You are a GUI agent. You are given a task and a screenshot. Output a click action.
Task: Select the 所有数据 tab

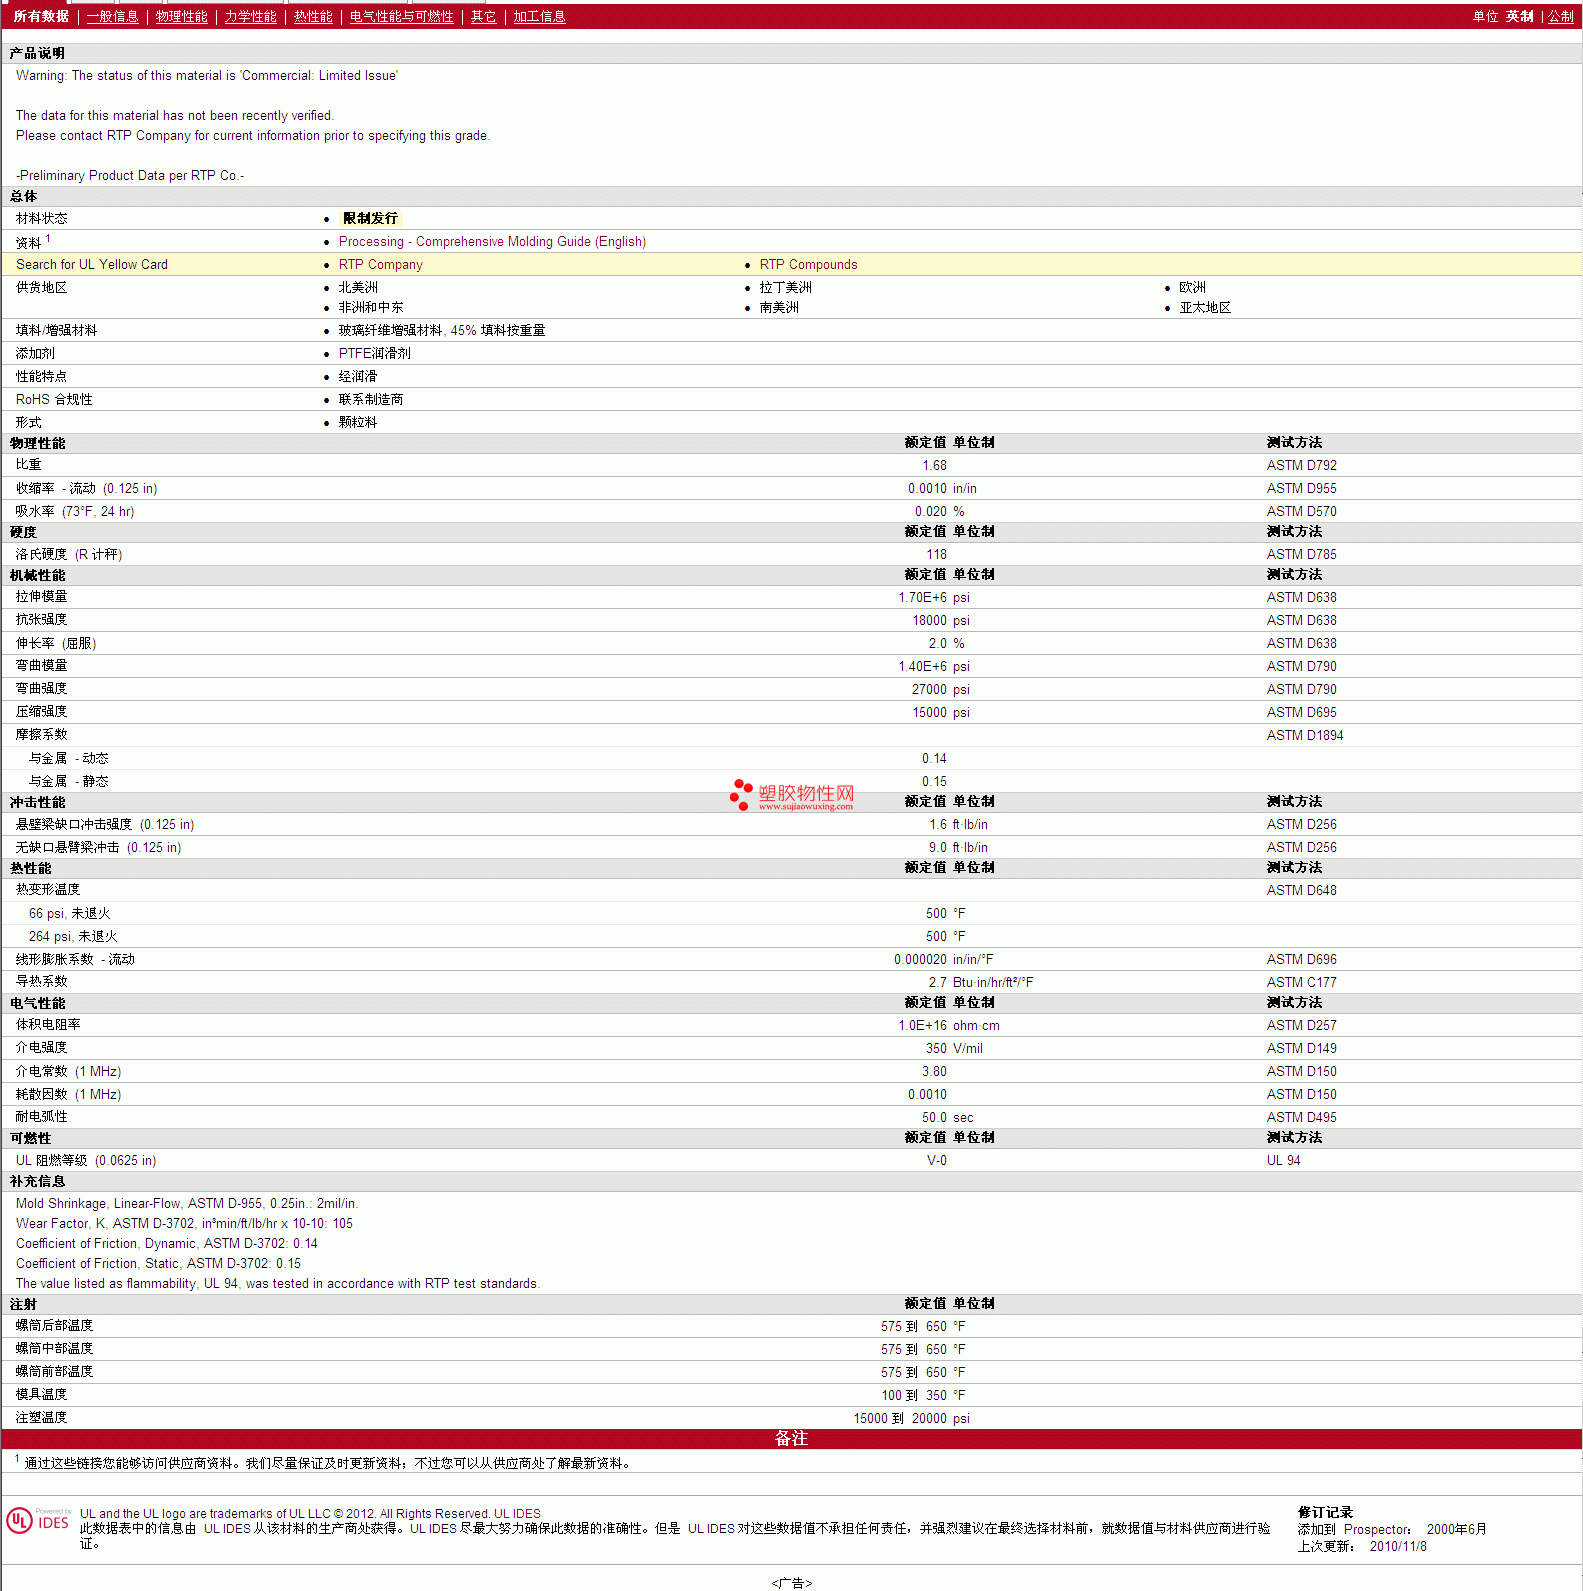point(41,16)
